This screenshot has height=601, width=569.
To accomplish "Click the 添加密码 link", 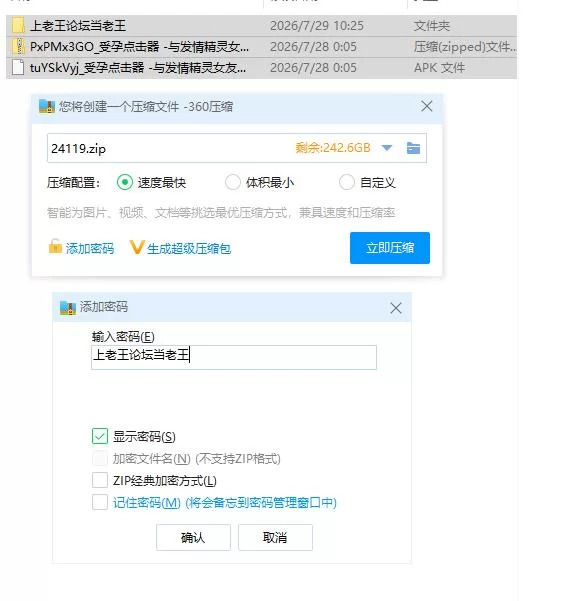I will pos(90,248).
